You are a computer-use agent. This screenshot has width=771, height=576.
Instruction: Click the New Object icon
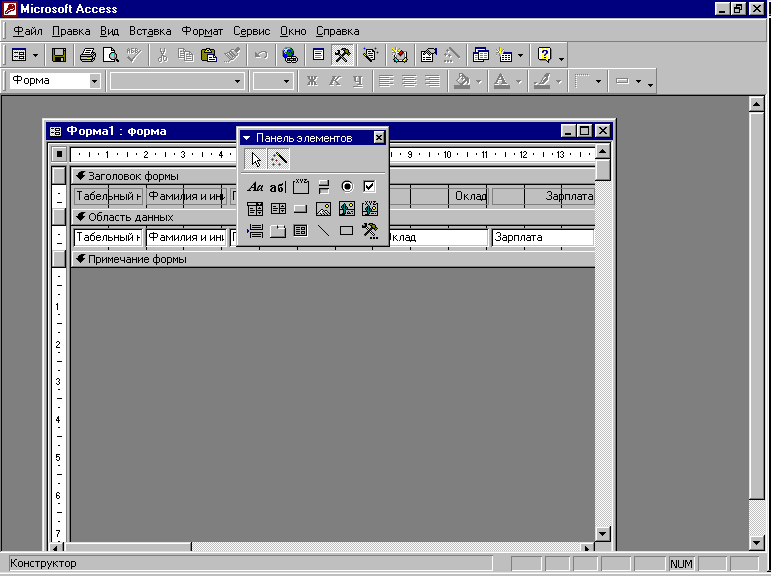(504, 55)
